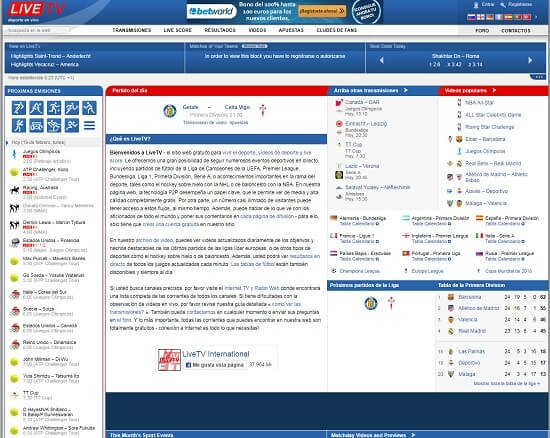Open Atlético de Madrid in league table
The width and height of the screenshot is (550, 438).
coord(478,308)
